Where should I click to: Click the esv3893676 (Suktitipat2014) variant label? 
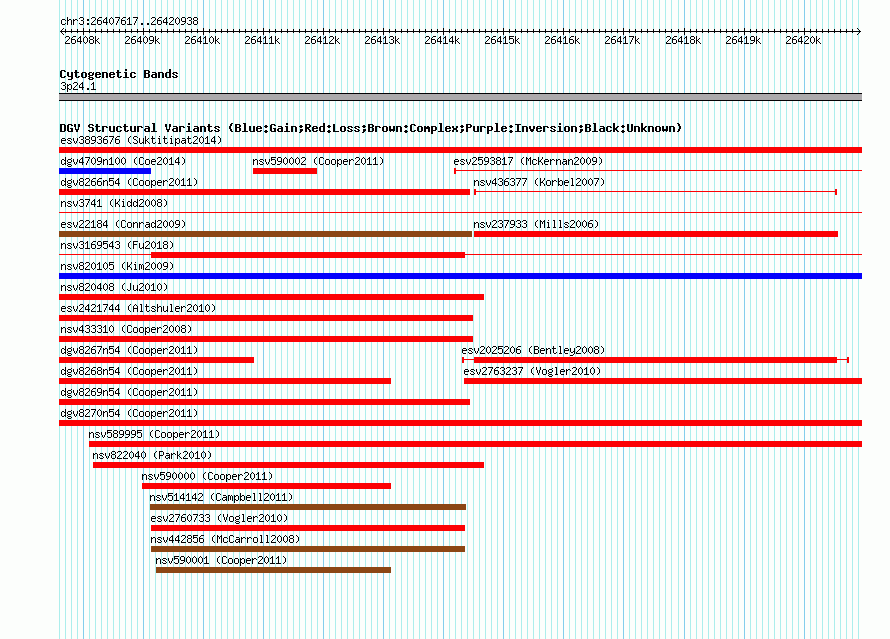pyautogui.click(x=141, y=140)
